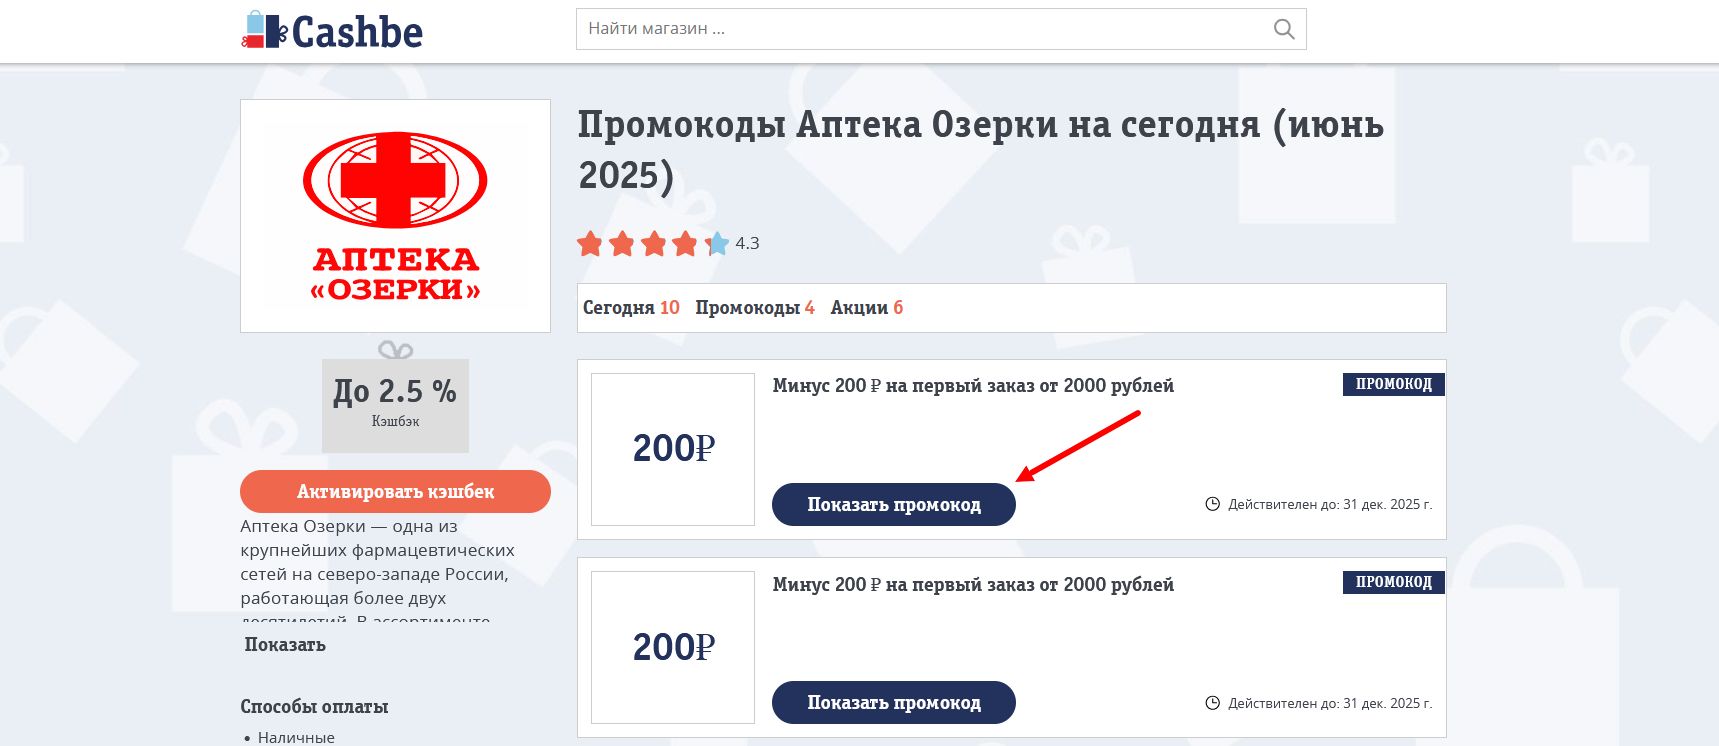Click second offer's "Действителен до" text
This screenshot has width=1719, height=746.
1330,703
